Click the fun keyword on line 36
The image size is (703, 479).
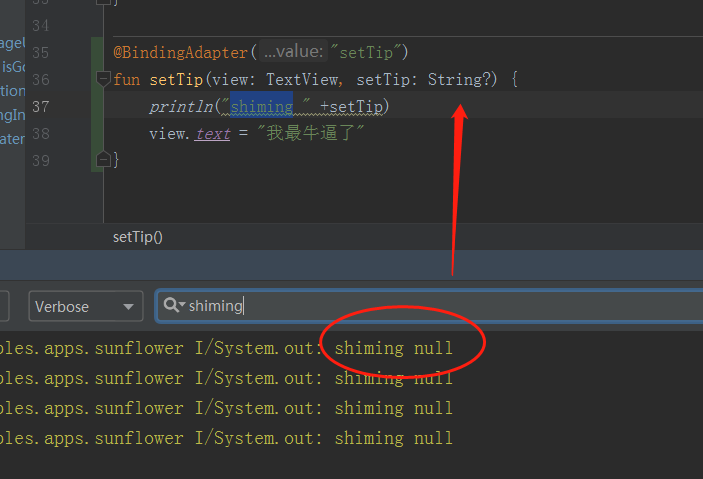click(x=126, y=79)
